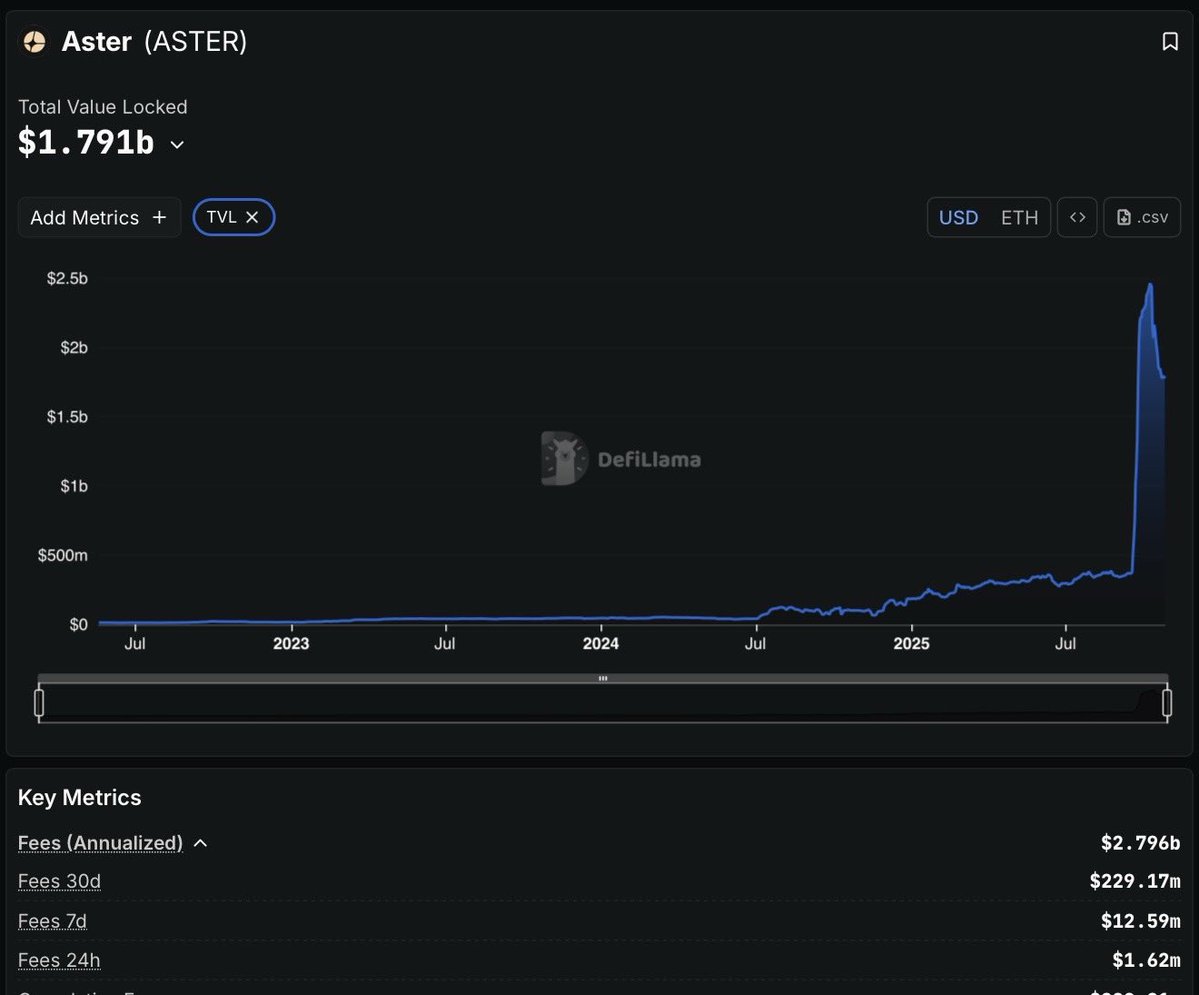Click the 2025 x-axis label
This screenshot has width=1199, height=995.
911,643
